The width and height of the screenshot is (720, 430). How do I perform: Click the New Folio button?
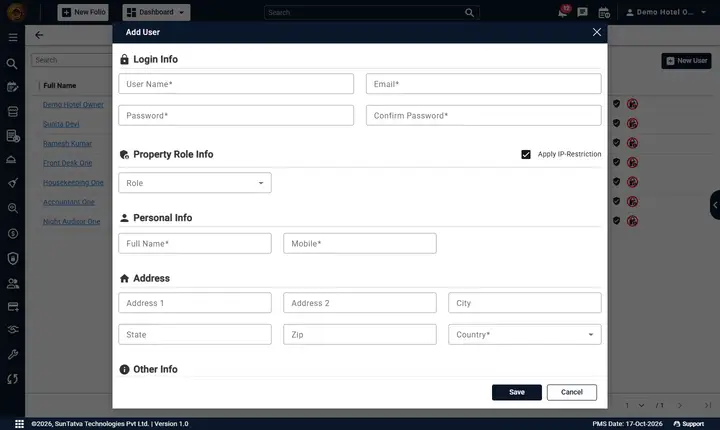click(x=83, y=12)
